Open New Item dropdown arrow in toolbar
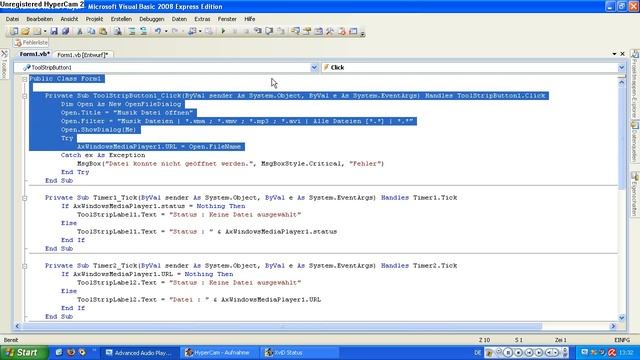Image resolution: width=640 pixels, height=360 pixels. pos(45,31)
